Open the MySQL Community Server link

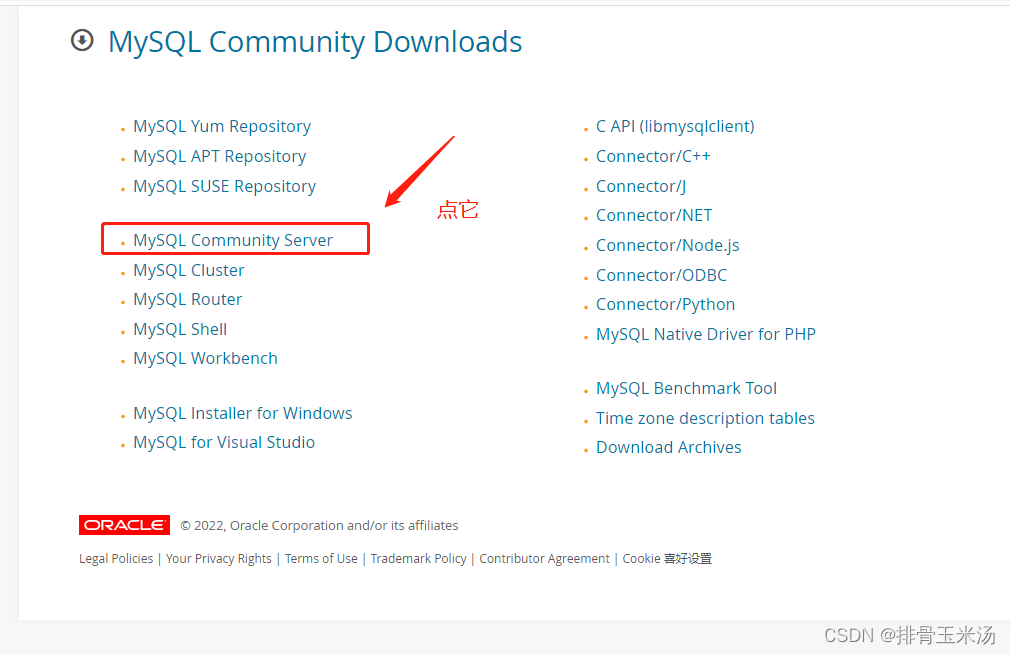233,240
